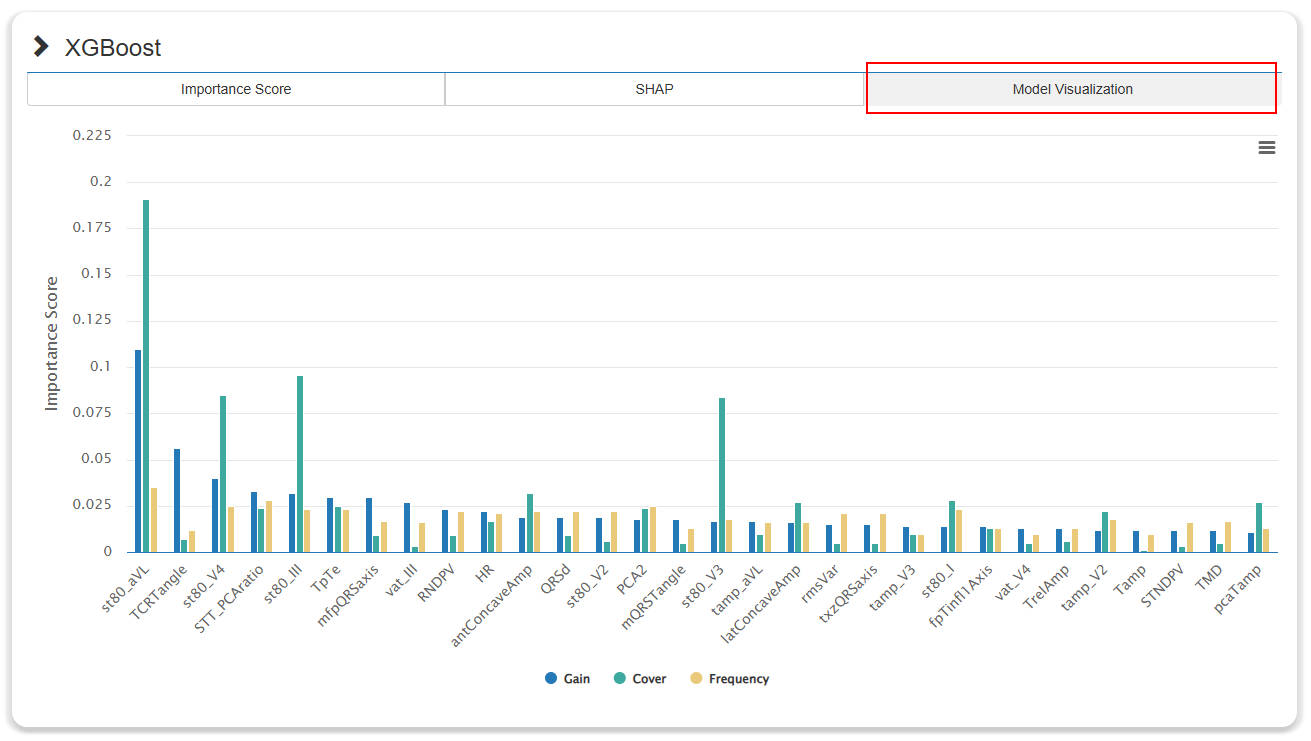Click the blue Gain legend dot

(x=551, y=678)
